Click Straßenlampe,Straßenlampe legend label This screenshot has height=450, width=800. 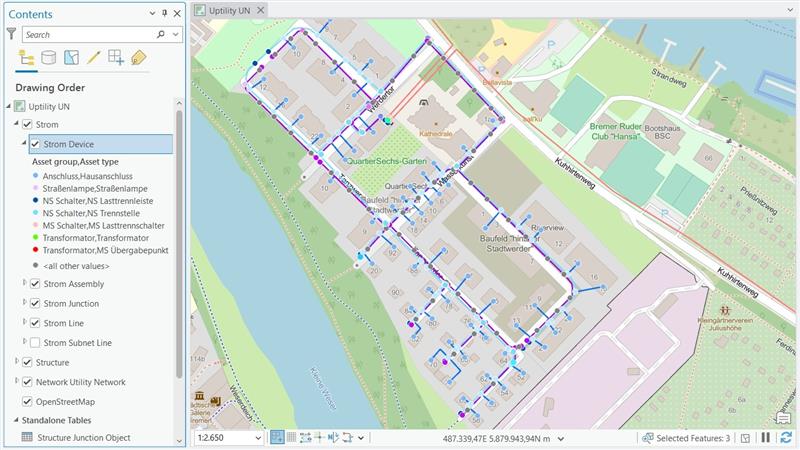coord(95,188)
